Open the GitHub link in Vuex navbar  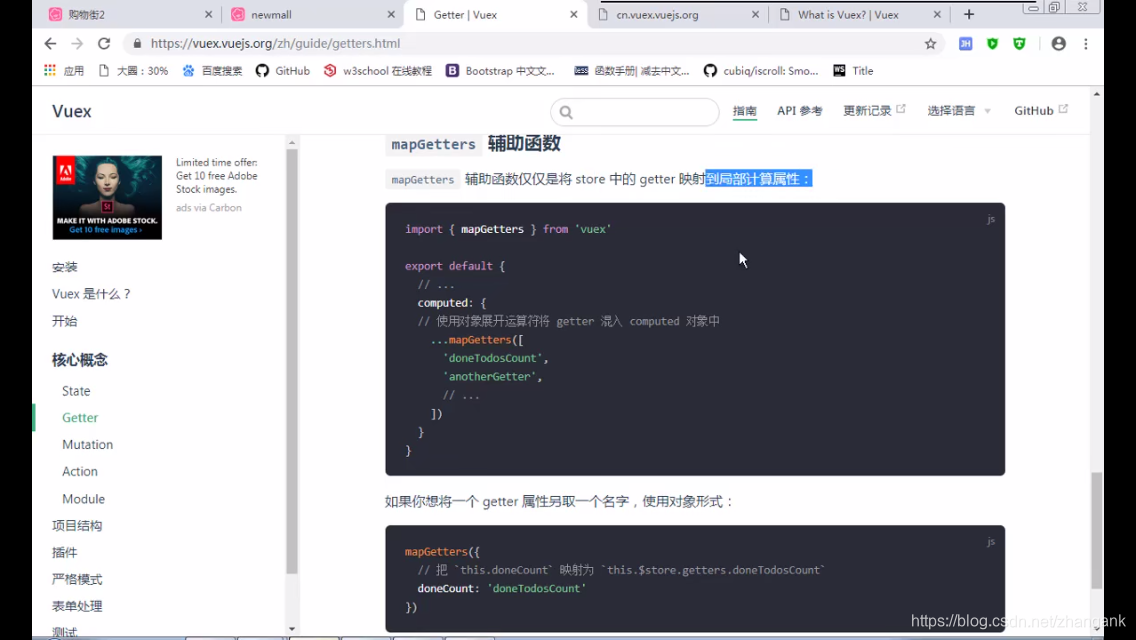(1040, 111)
